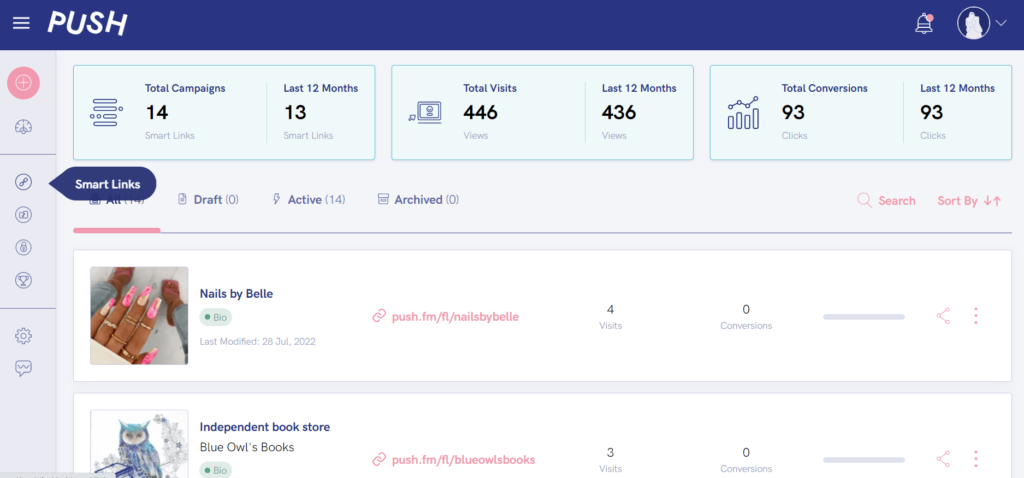Open the padlock sidebar icon
This screenshot has width=1024, height=478.
coord(24,247)
